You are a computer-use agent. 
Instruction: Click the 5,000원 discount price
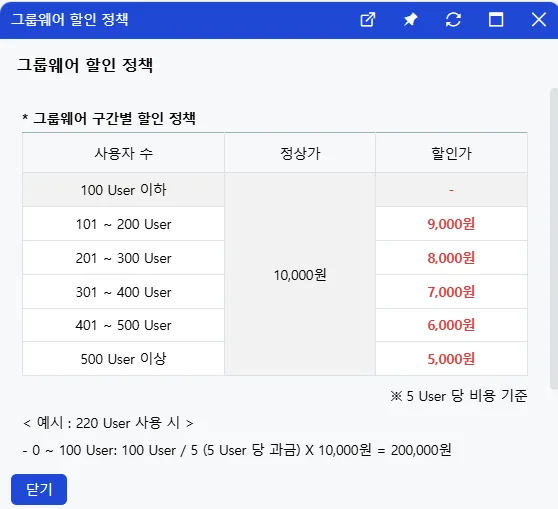point(451,359)
